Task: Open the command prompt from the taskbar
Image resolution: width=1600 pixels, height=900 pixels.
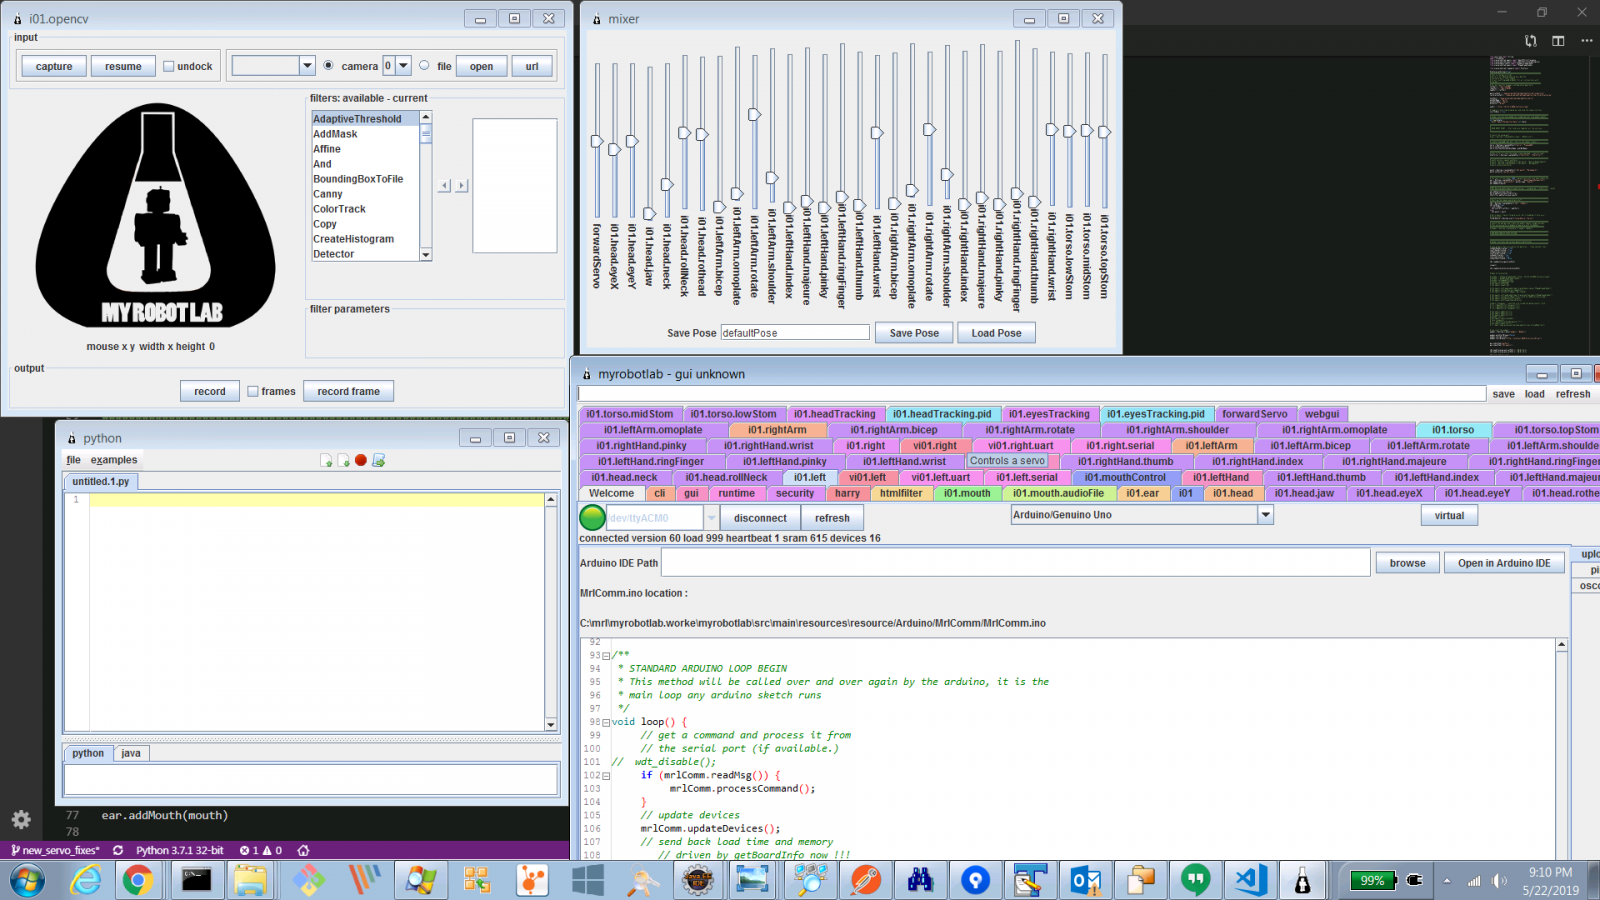Action: (196, 880)
